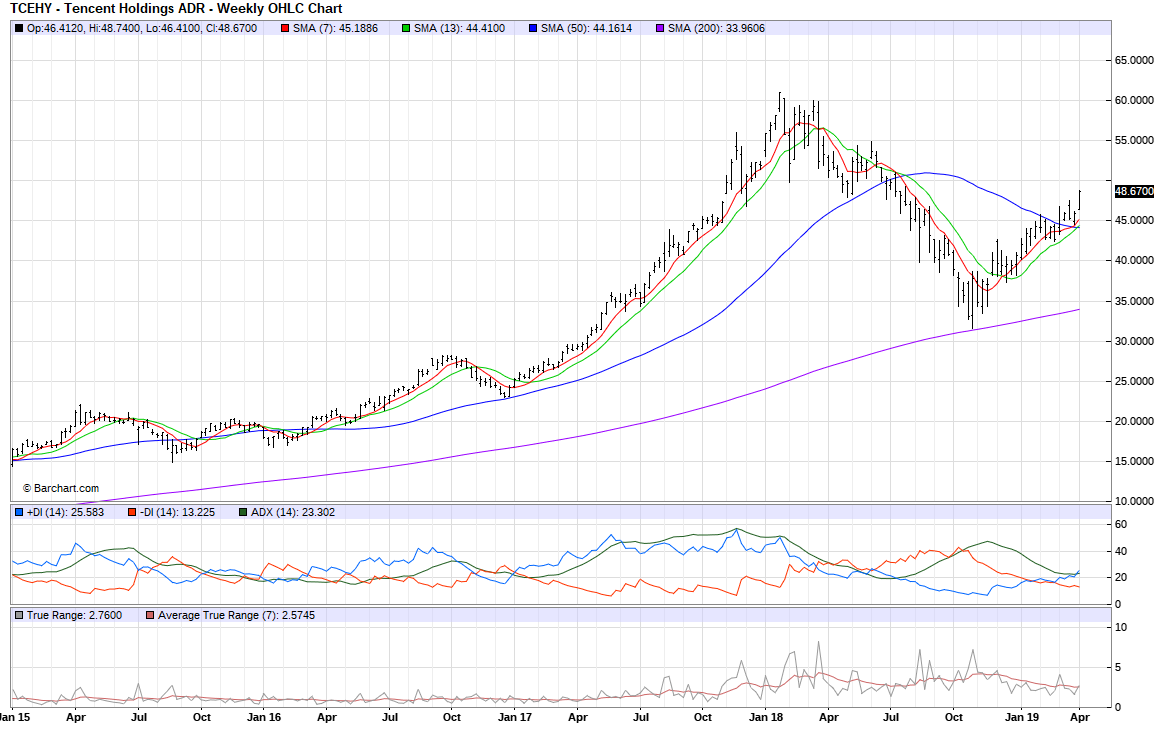Viewport: 1156px width, 748px height.
Task: Click the ADX (14): 23.302 label
Action: click(x=293, y=512)
